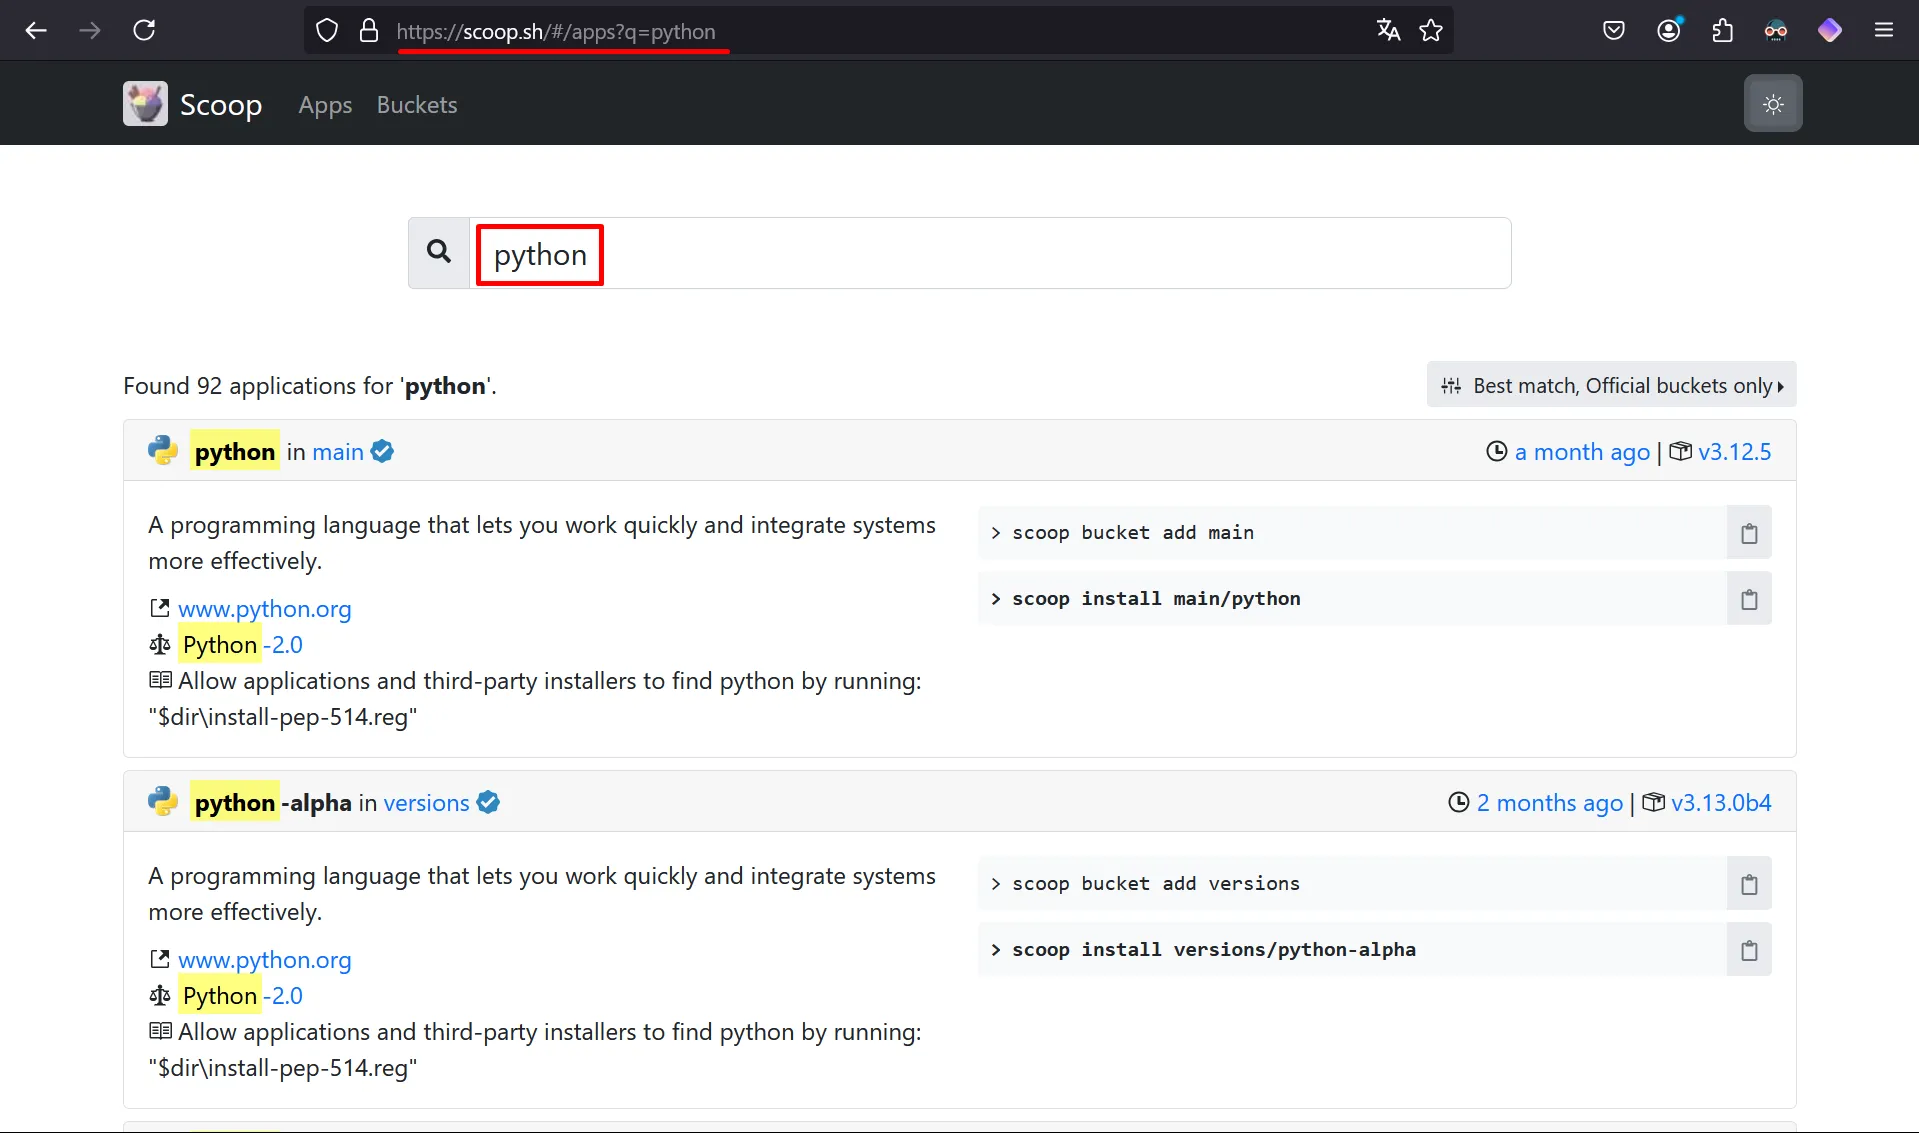Open the browser extensions icon
This screenshot has width=1919, height=1133.
click(1722, 30)
